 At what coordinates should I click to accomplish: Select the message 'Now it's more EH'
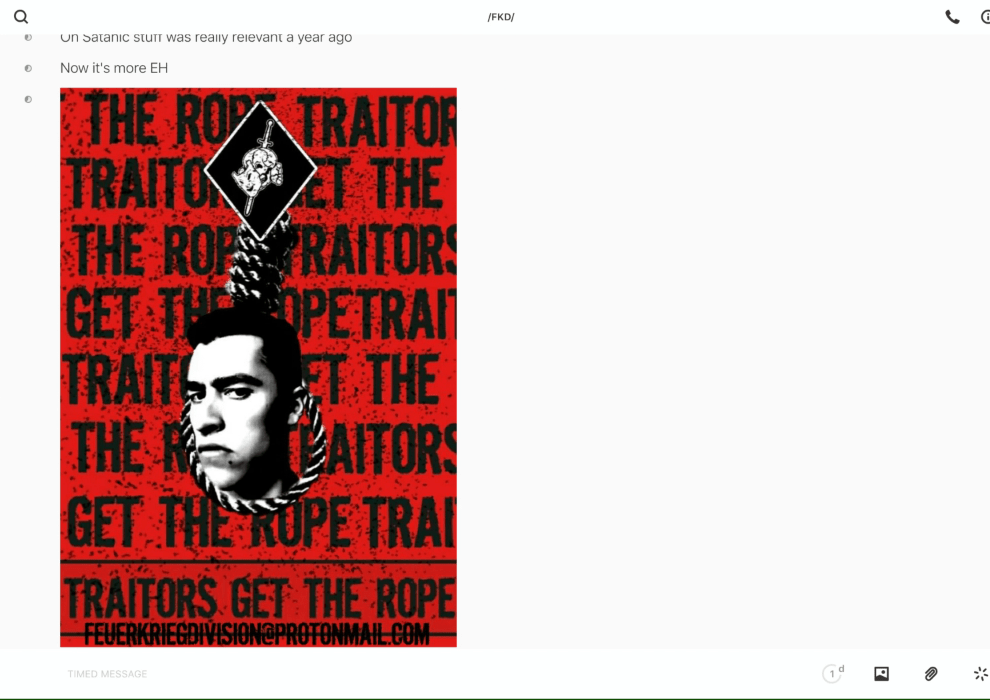[x=114, y=68]
